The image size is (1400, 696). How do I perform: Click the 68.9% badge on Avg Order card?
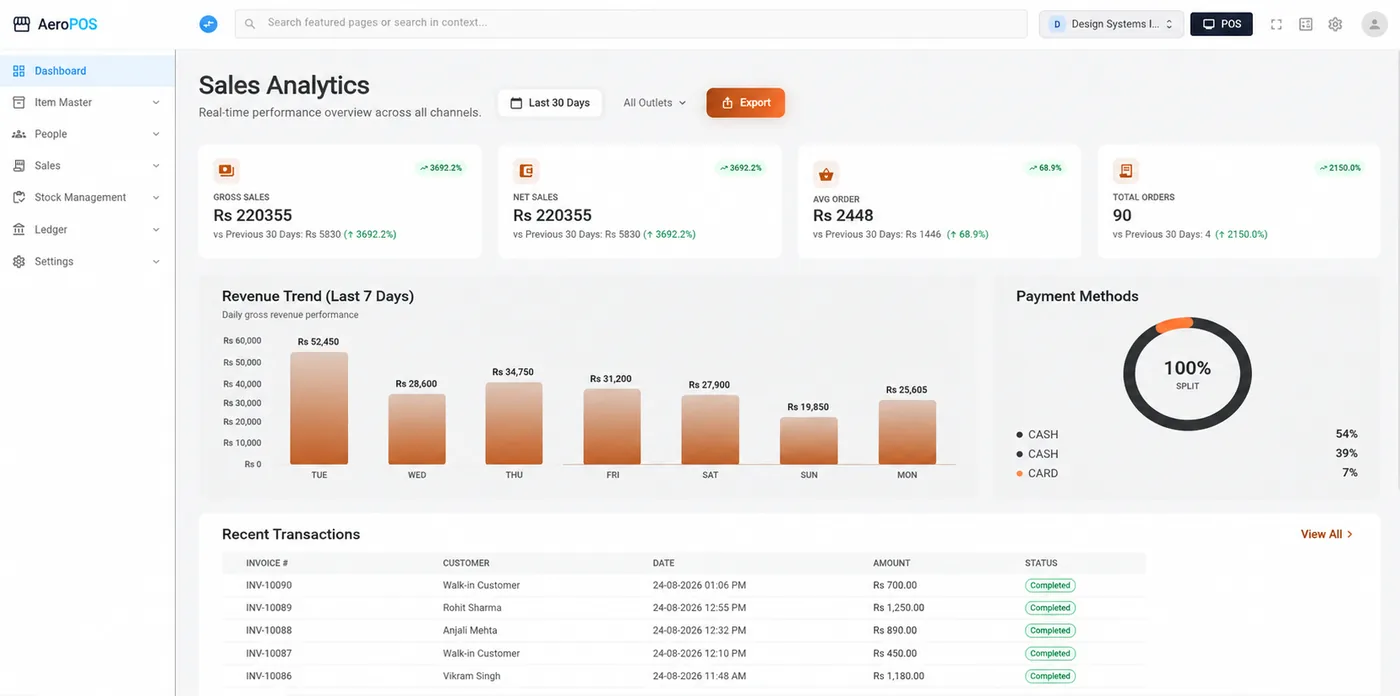[1045, 168]
